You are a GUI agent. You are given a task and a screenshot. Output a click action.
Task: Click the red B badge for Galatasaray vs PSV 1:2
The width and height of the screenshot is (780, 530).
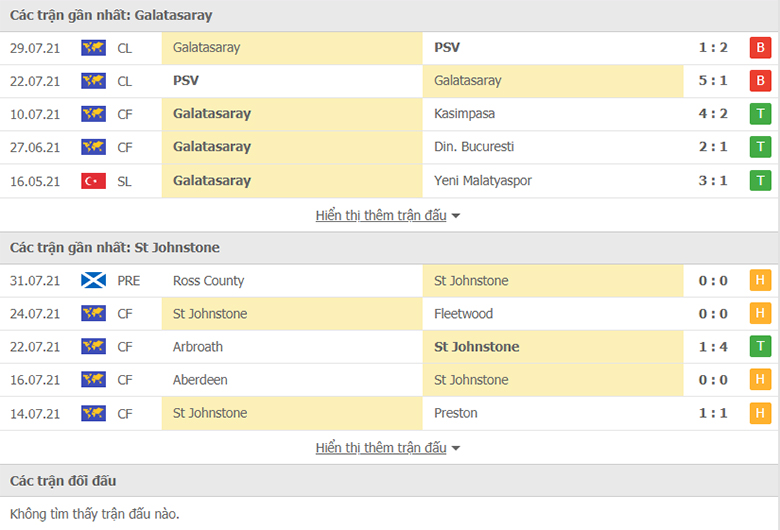tap(760, 48)
